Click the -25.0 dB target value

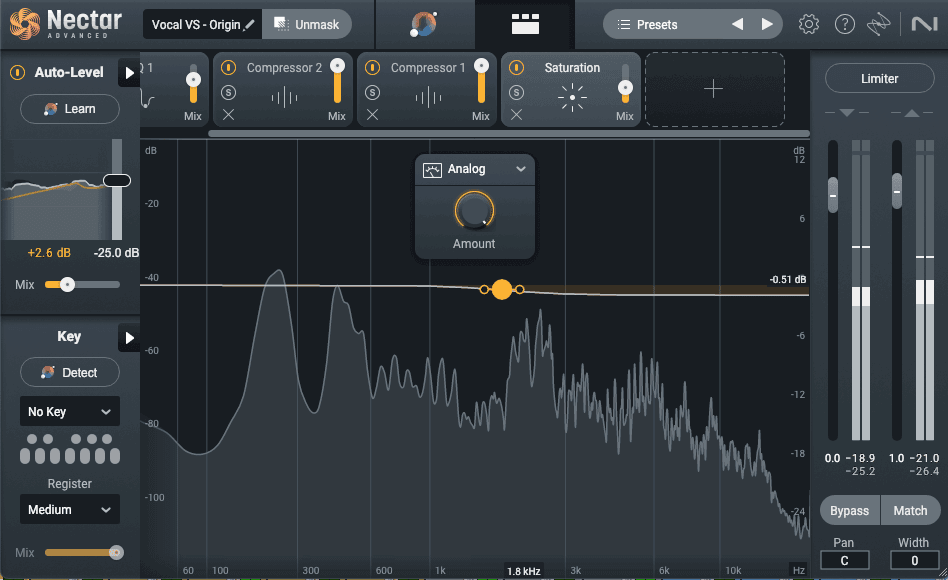point(116,253)
